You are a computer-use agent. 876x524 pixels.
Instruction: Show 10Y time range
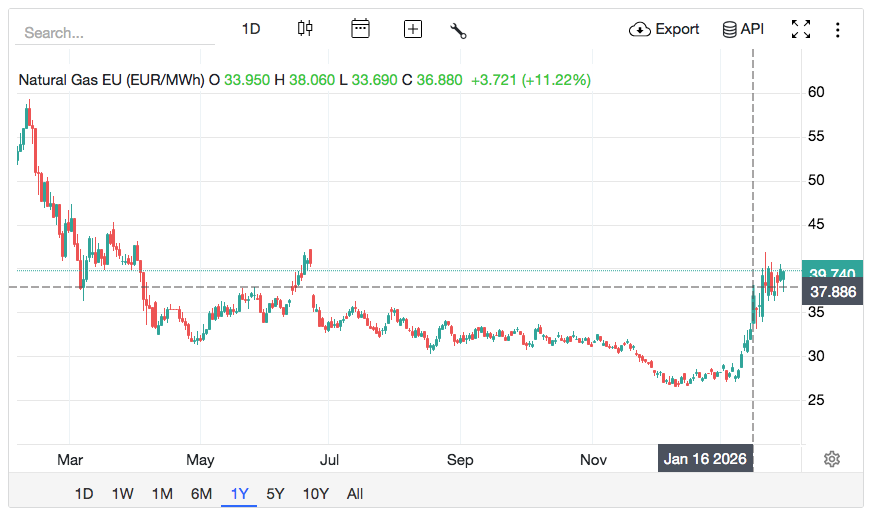click(315, 493)
